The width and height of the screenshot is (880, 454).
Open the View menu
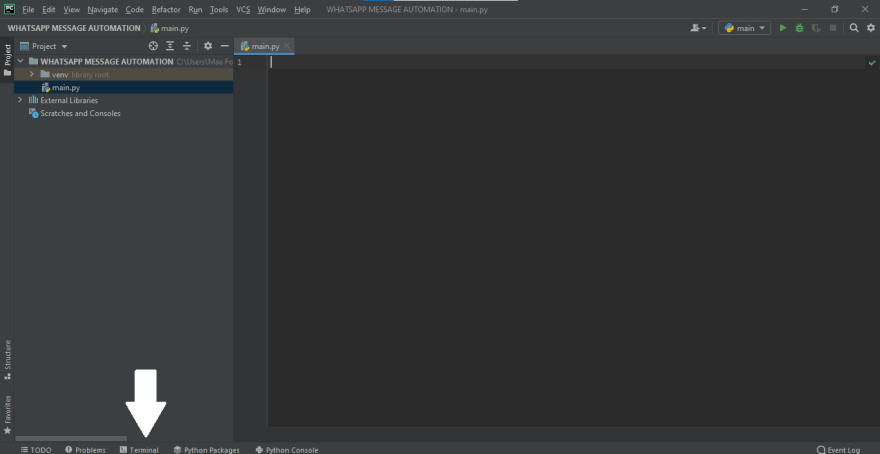coord(71,10)
